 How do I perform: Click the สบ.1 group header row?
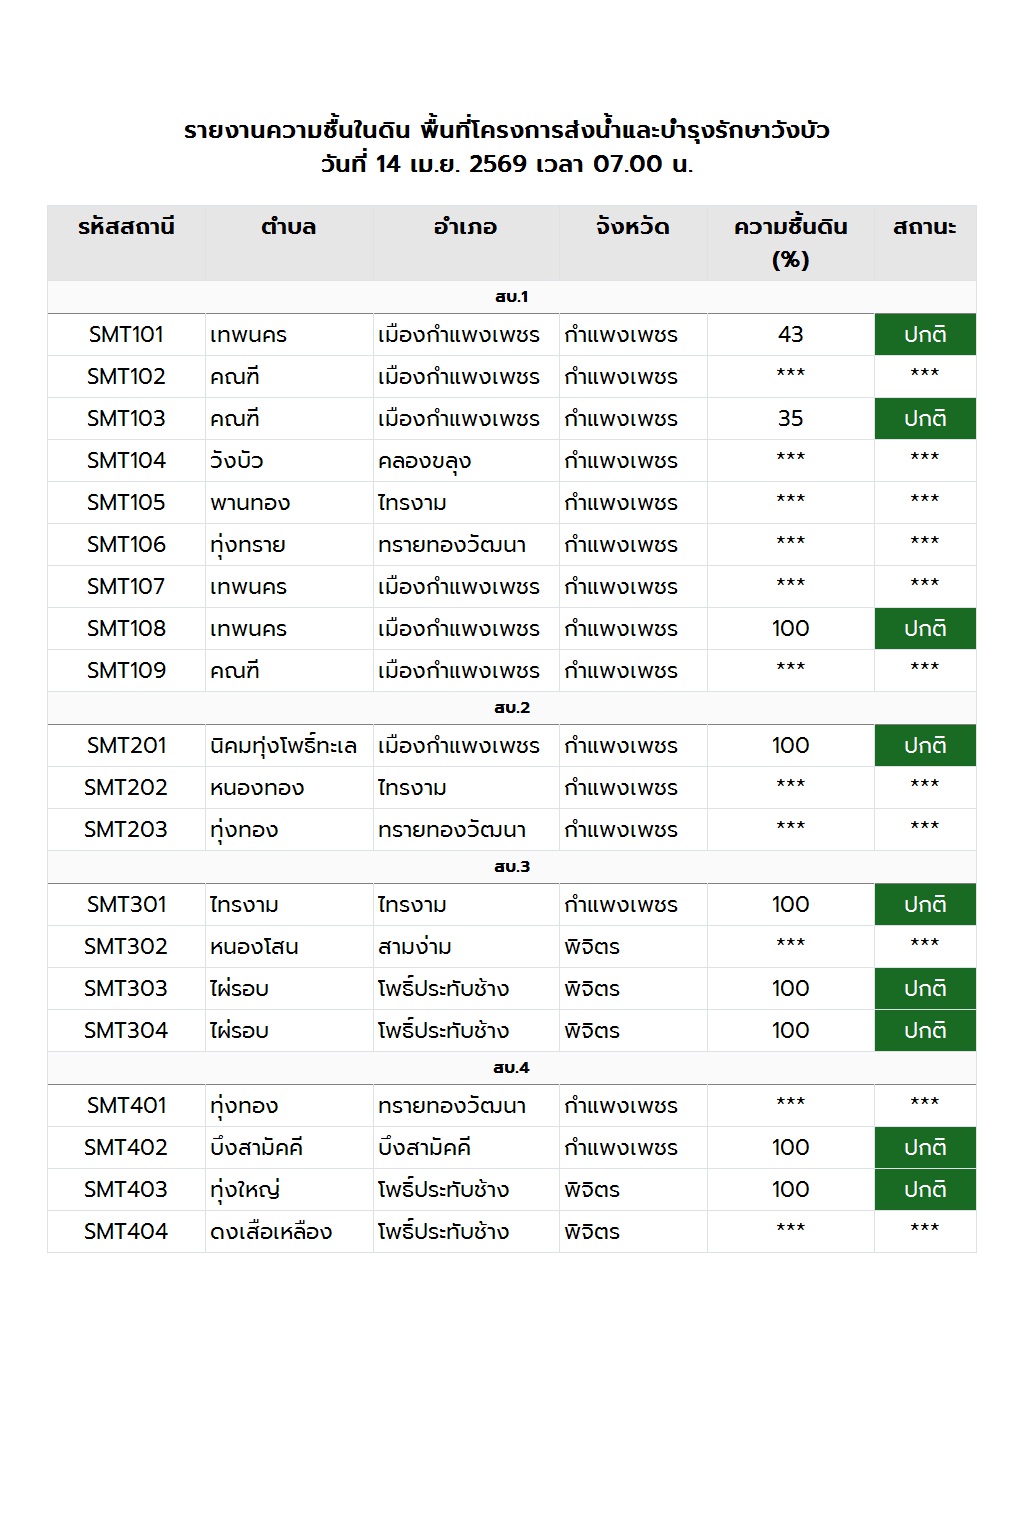511,297
